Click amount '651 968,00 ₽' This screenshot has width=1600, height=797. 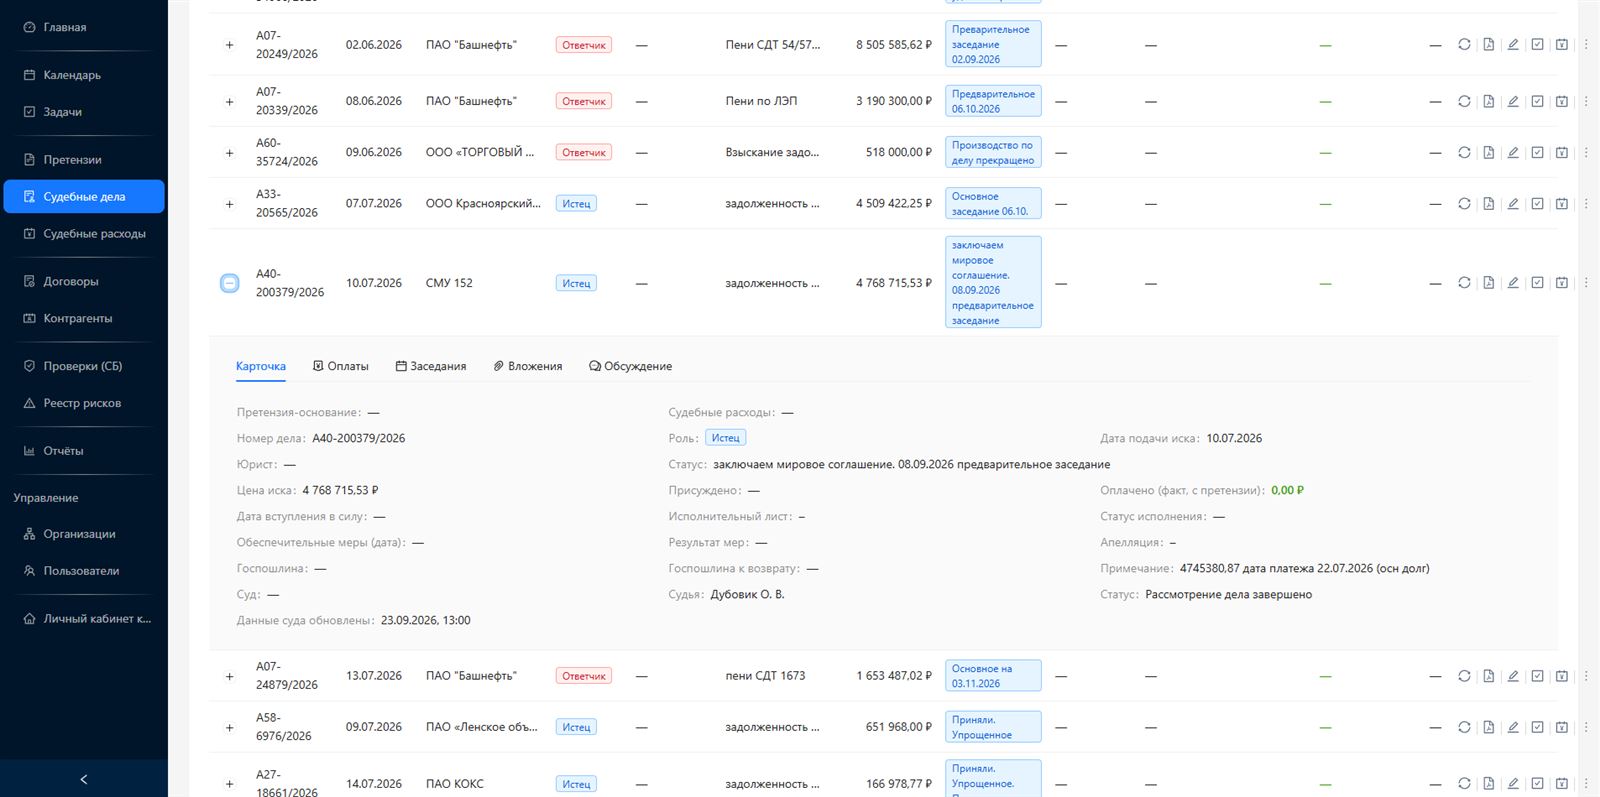tap(898, 727)
